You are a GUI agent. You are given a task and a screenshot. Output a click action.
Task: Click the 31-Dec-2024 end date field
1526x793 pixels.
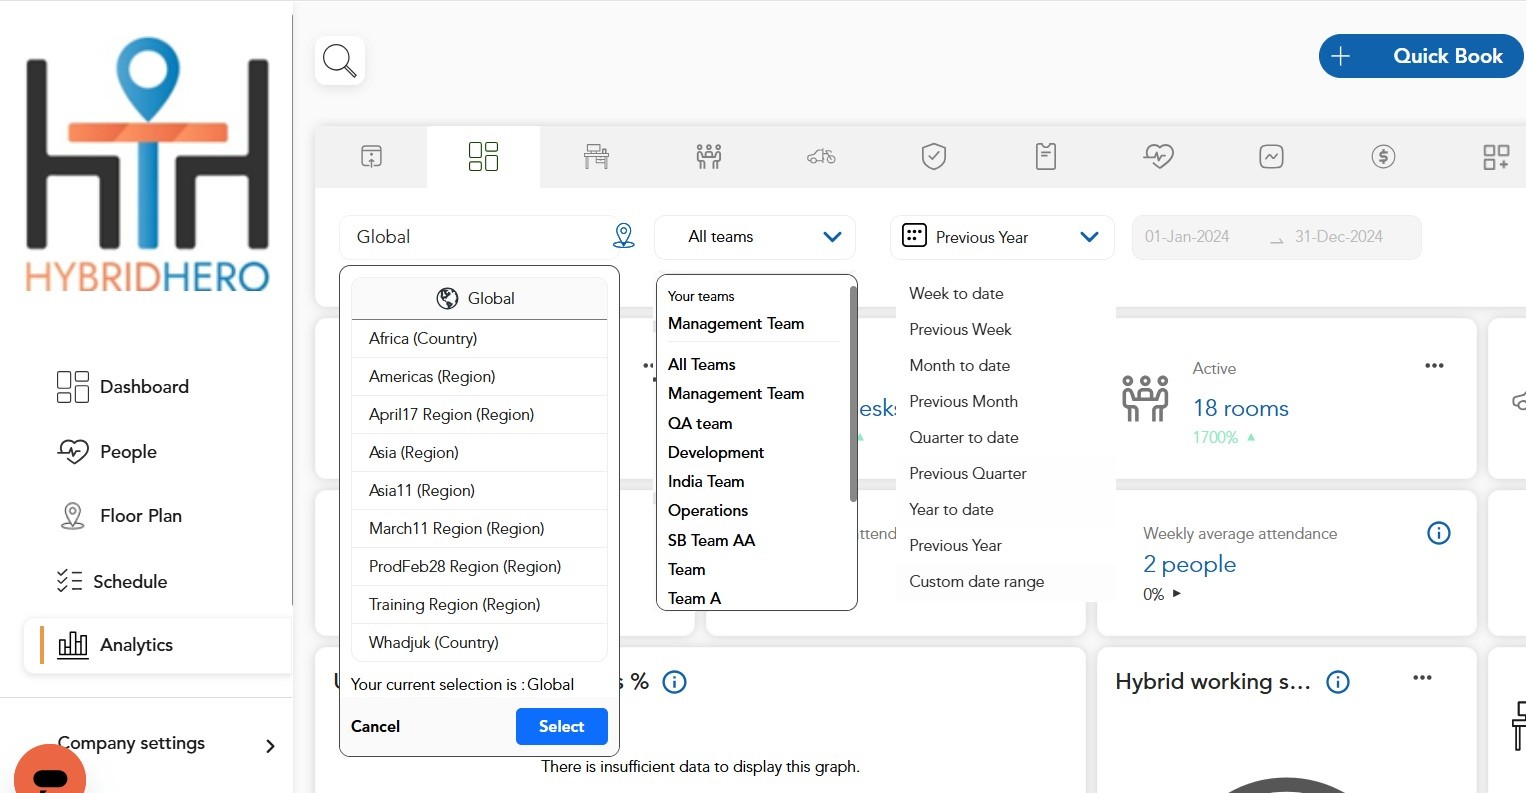pyautogui.click(x=1339, y=237)
